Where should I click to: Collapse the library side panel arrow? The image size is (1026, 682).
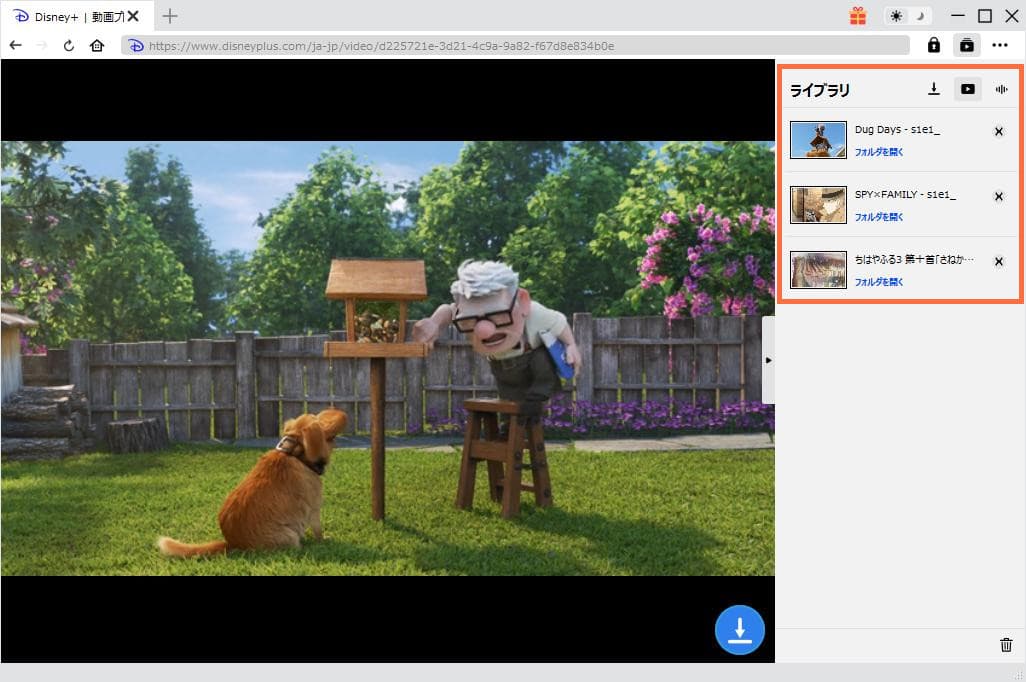[x=768, y=359]
